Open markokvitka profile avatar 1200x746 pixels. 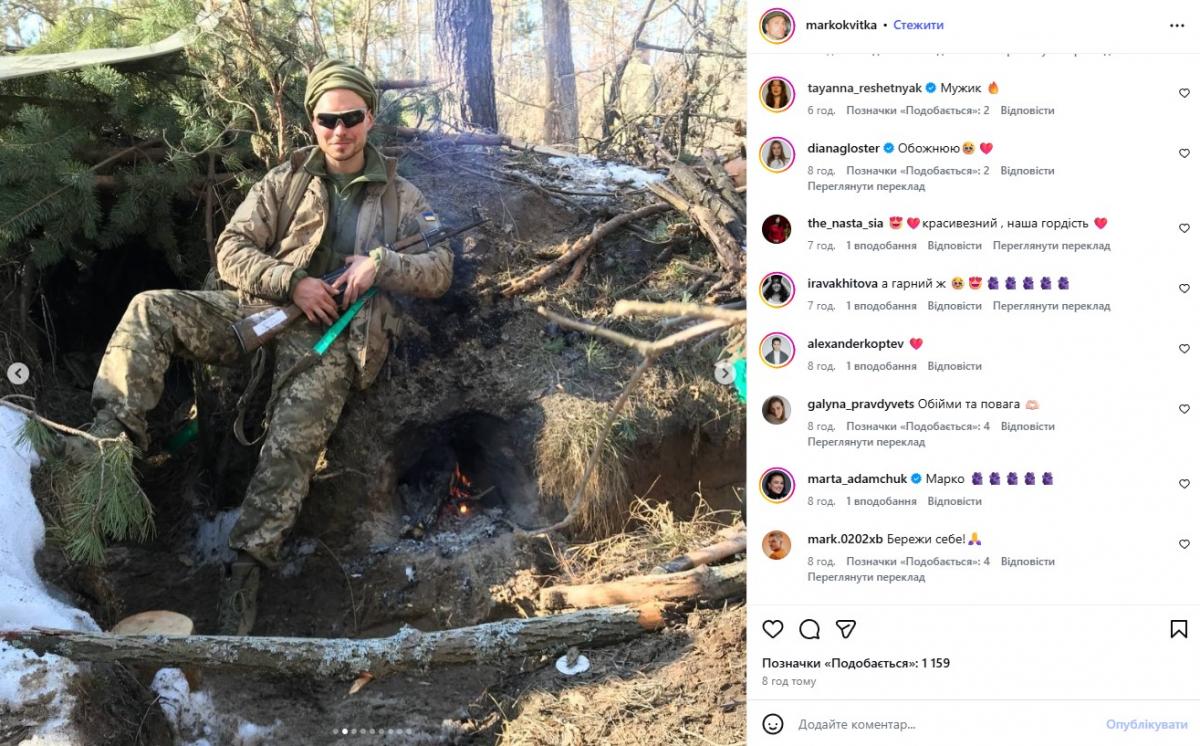tap(777, 25)
